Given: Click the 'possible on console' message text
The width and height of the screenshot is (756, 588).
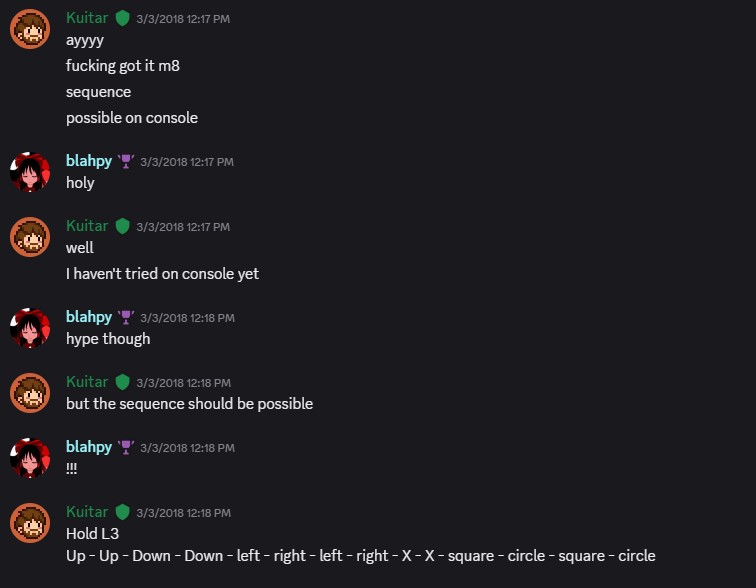Looking at the screenshot, I should click(132, 118).
